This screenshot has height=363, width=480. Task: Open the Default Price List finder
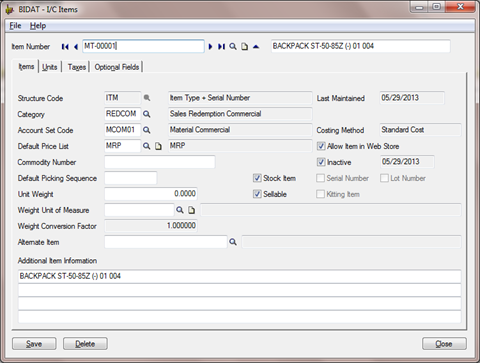click(147, 146)
